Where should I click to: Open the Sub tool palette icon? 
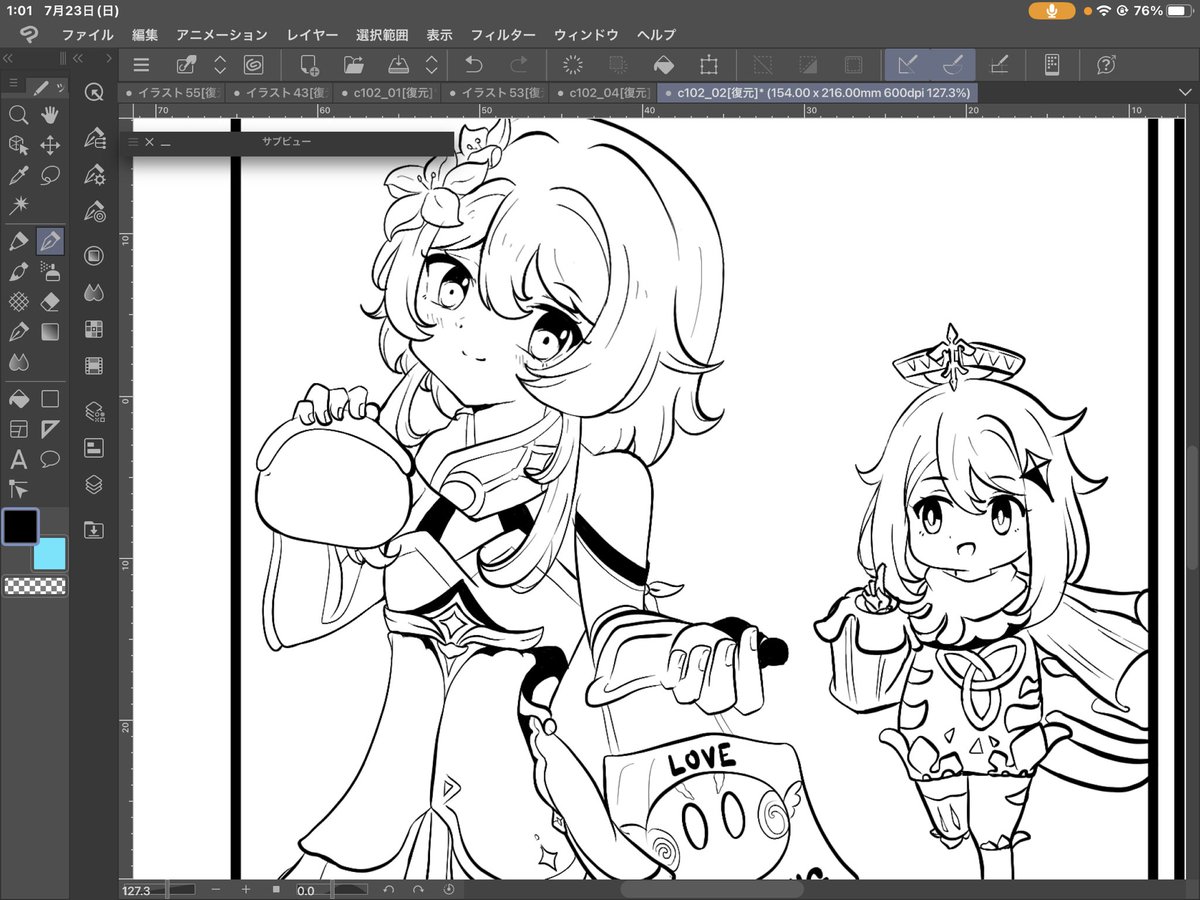[x=94, y=137]
